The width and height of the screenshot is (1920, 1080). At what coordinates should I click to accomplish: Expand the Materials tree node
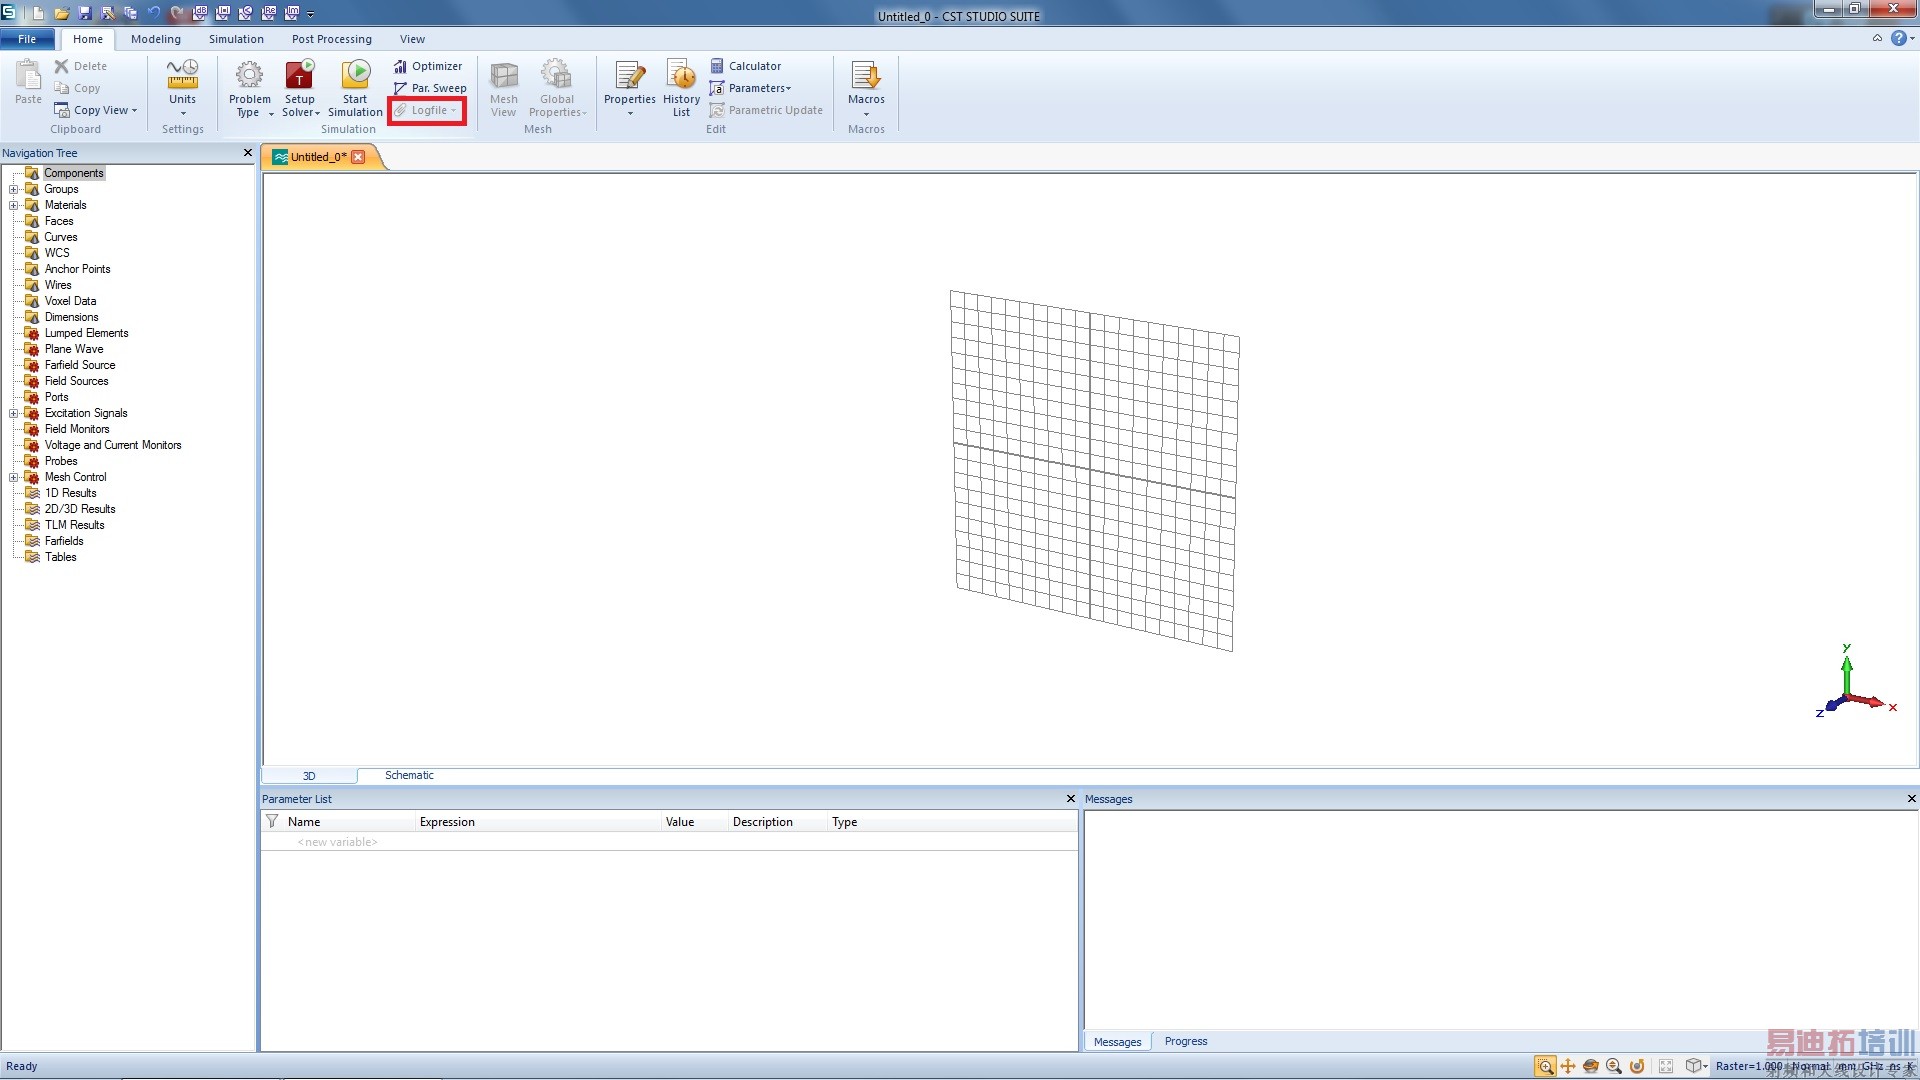[x=14, y=205]
